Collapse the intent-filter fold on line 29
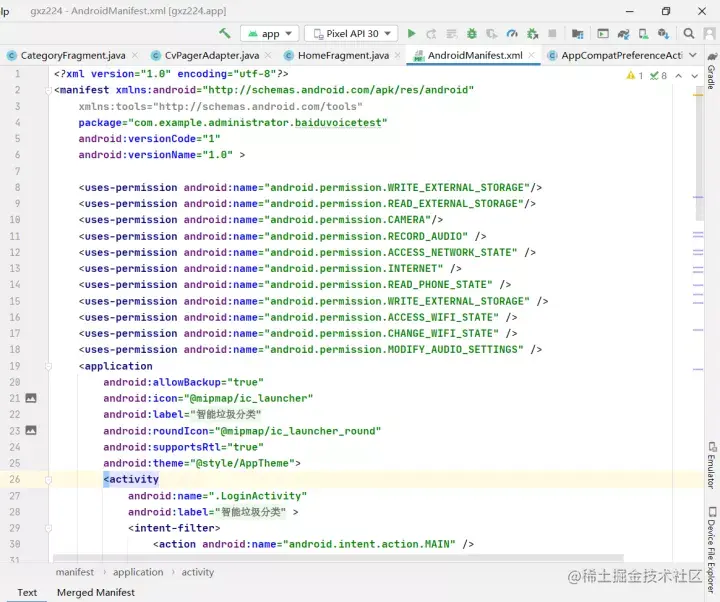 pyautogui.click(x=48, y=529)
